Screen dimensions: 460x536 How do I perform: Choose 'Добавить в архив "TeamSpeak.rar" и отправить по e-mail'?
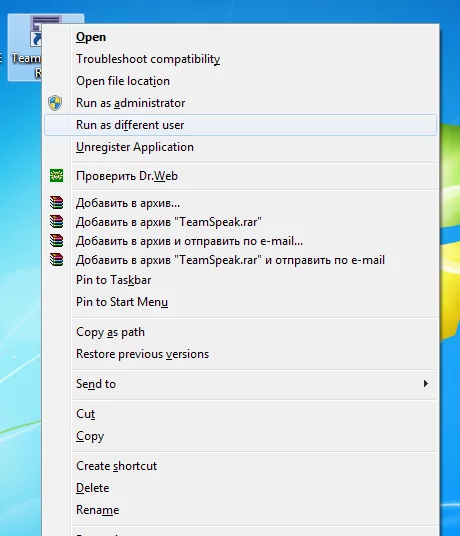pos(241,260)
